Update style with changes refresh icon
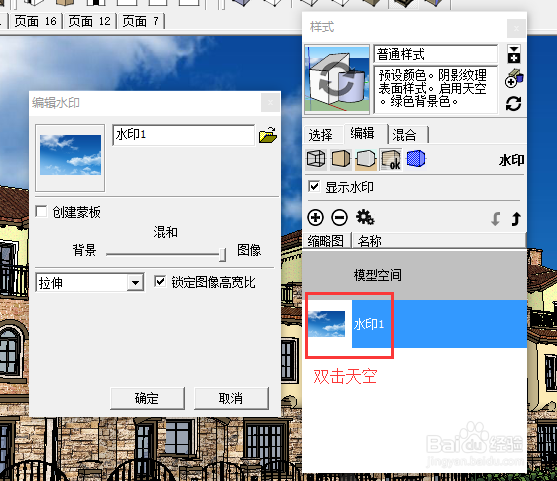557x481 pixels. (514, 104)
